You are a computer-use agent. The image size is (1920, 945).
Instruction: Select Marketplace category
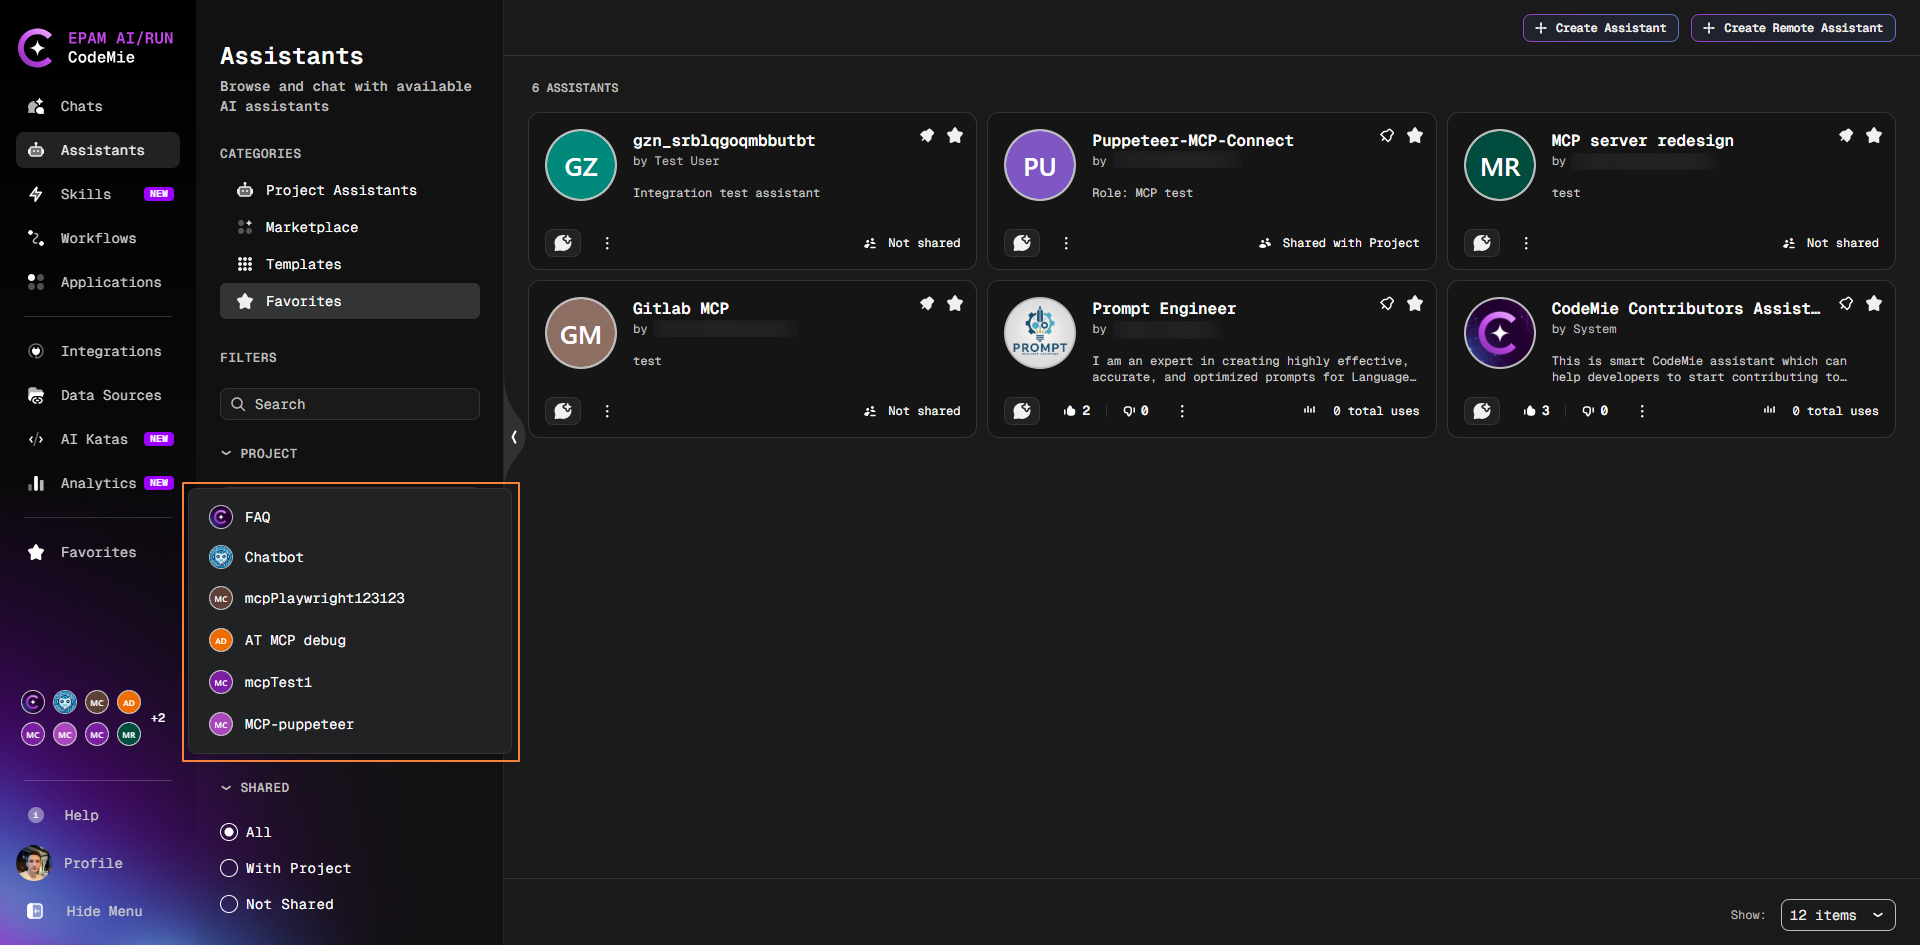(350, 227)
